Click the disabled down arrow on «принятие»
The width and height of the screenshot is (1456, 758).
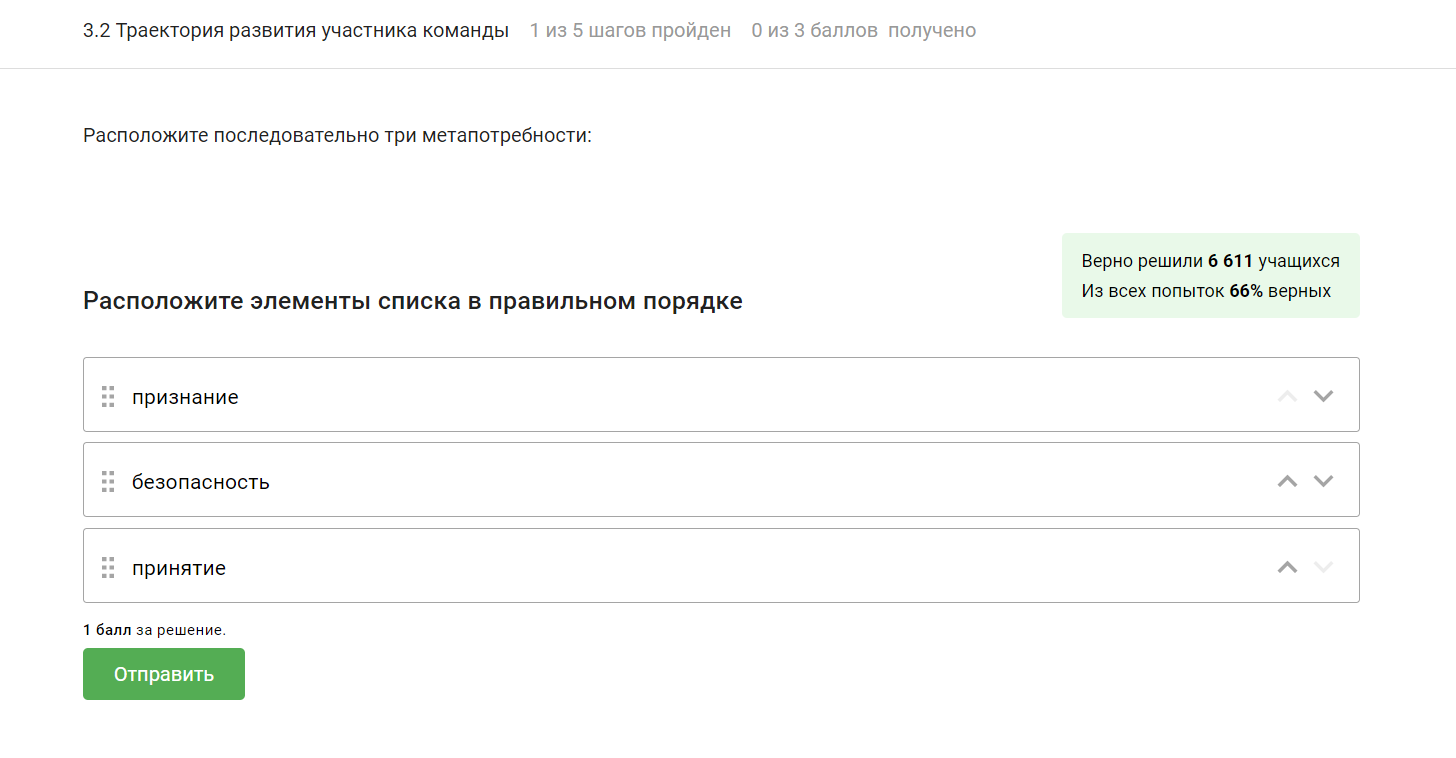tap(1323, 567)
